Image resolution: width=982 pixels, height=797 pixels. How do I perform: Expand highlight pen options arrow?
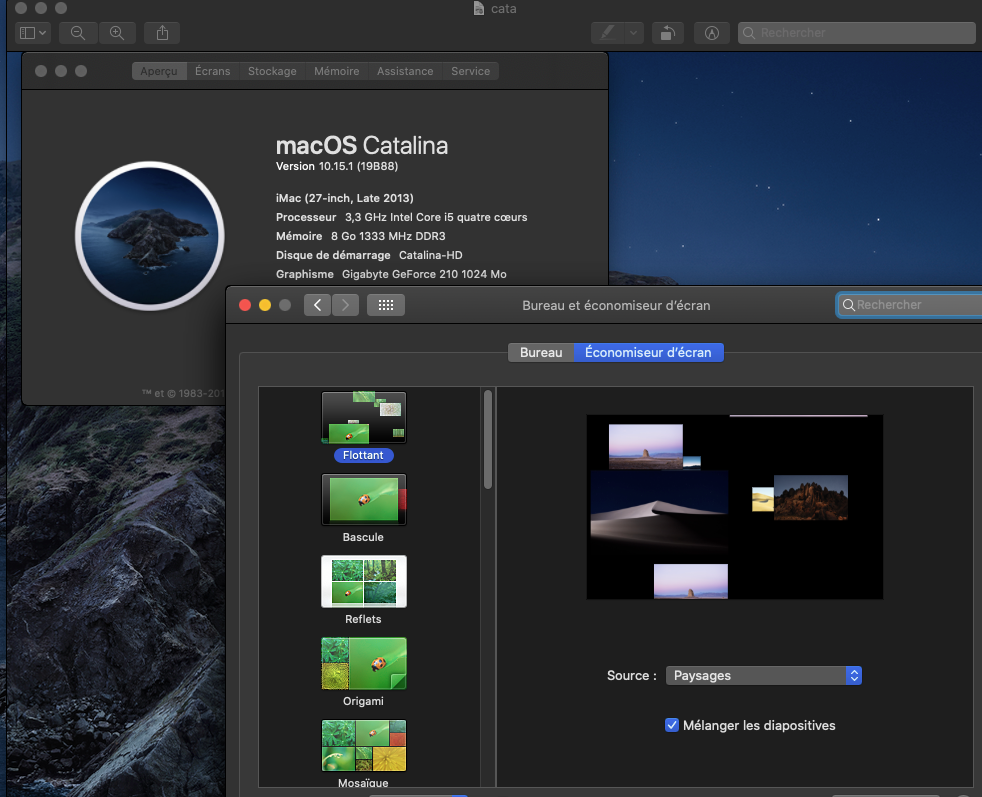(634, 33)
